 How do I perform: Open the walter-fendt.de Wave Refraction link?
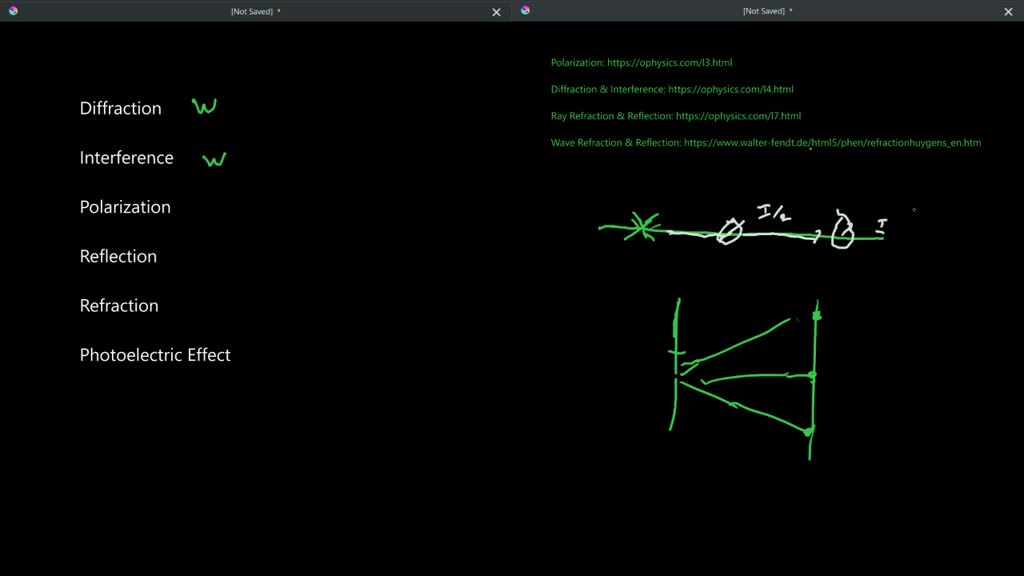click(x=832, y=143)
